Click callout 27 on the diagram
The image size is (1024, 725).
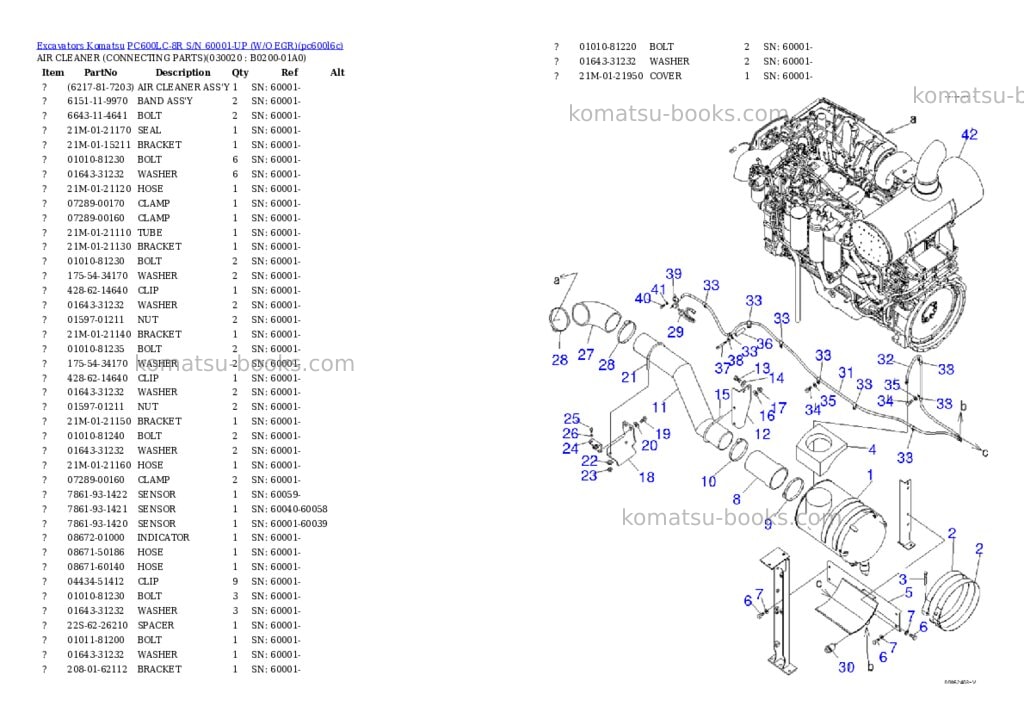[586, 355]
